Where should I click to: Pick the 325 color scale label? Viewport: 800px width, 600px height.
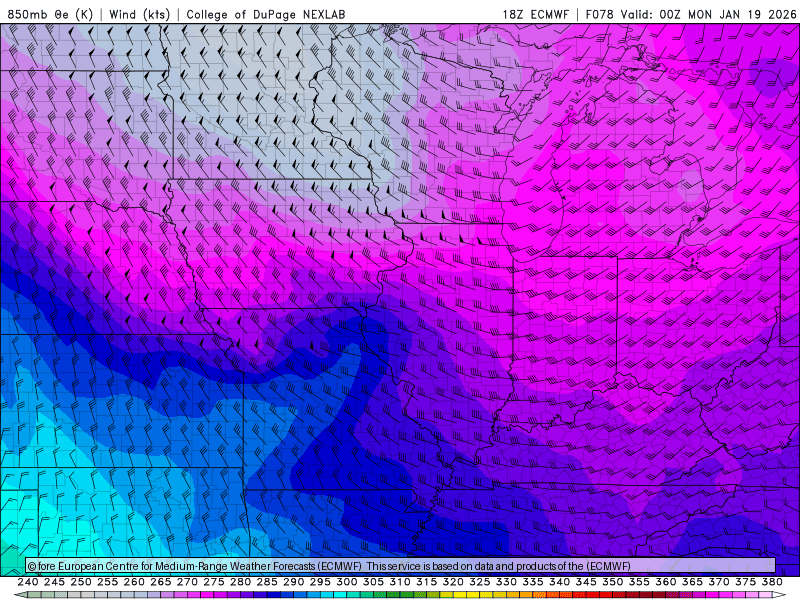479,582
